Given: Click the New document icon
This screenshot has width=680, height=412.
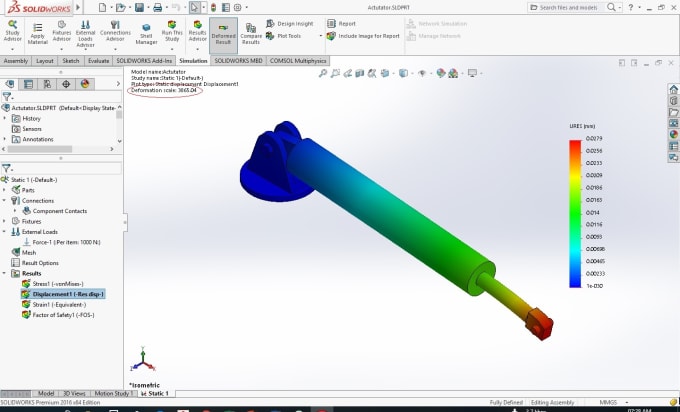Looking at the screenshot, I should click(102, 7).
